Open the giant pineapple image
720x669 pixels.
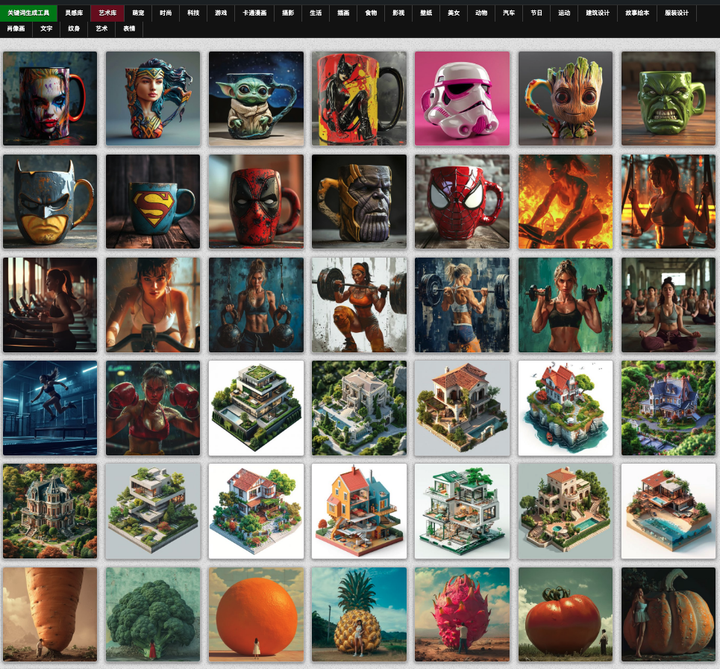[359, 614]
